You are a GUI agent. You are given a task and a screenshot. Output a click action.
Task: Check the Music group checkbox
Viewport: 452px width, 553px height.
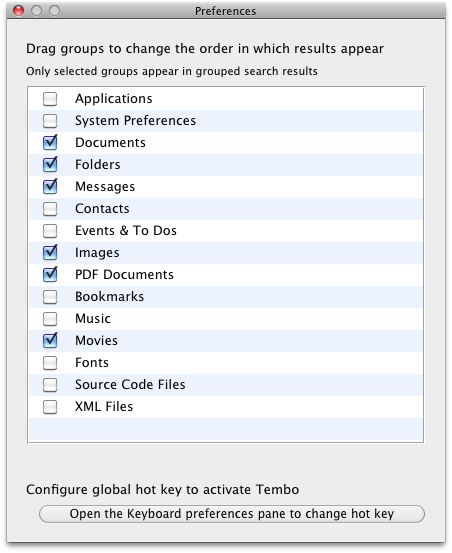coord(50,319)
